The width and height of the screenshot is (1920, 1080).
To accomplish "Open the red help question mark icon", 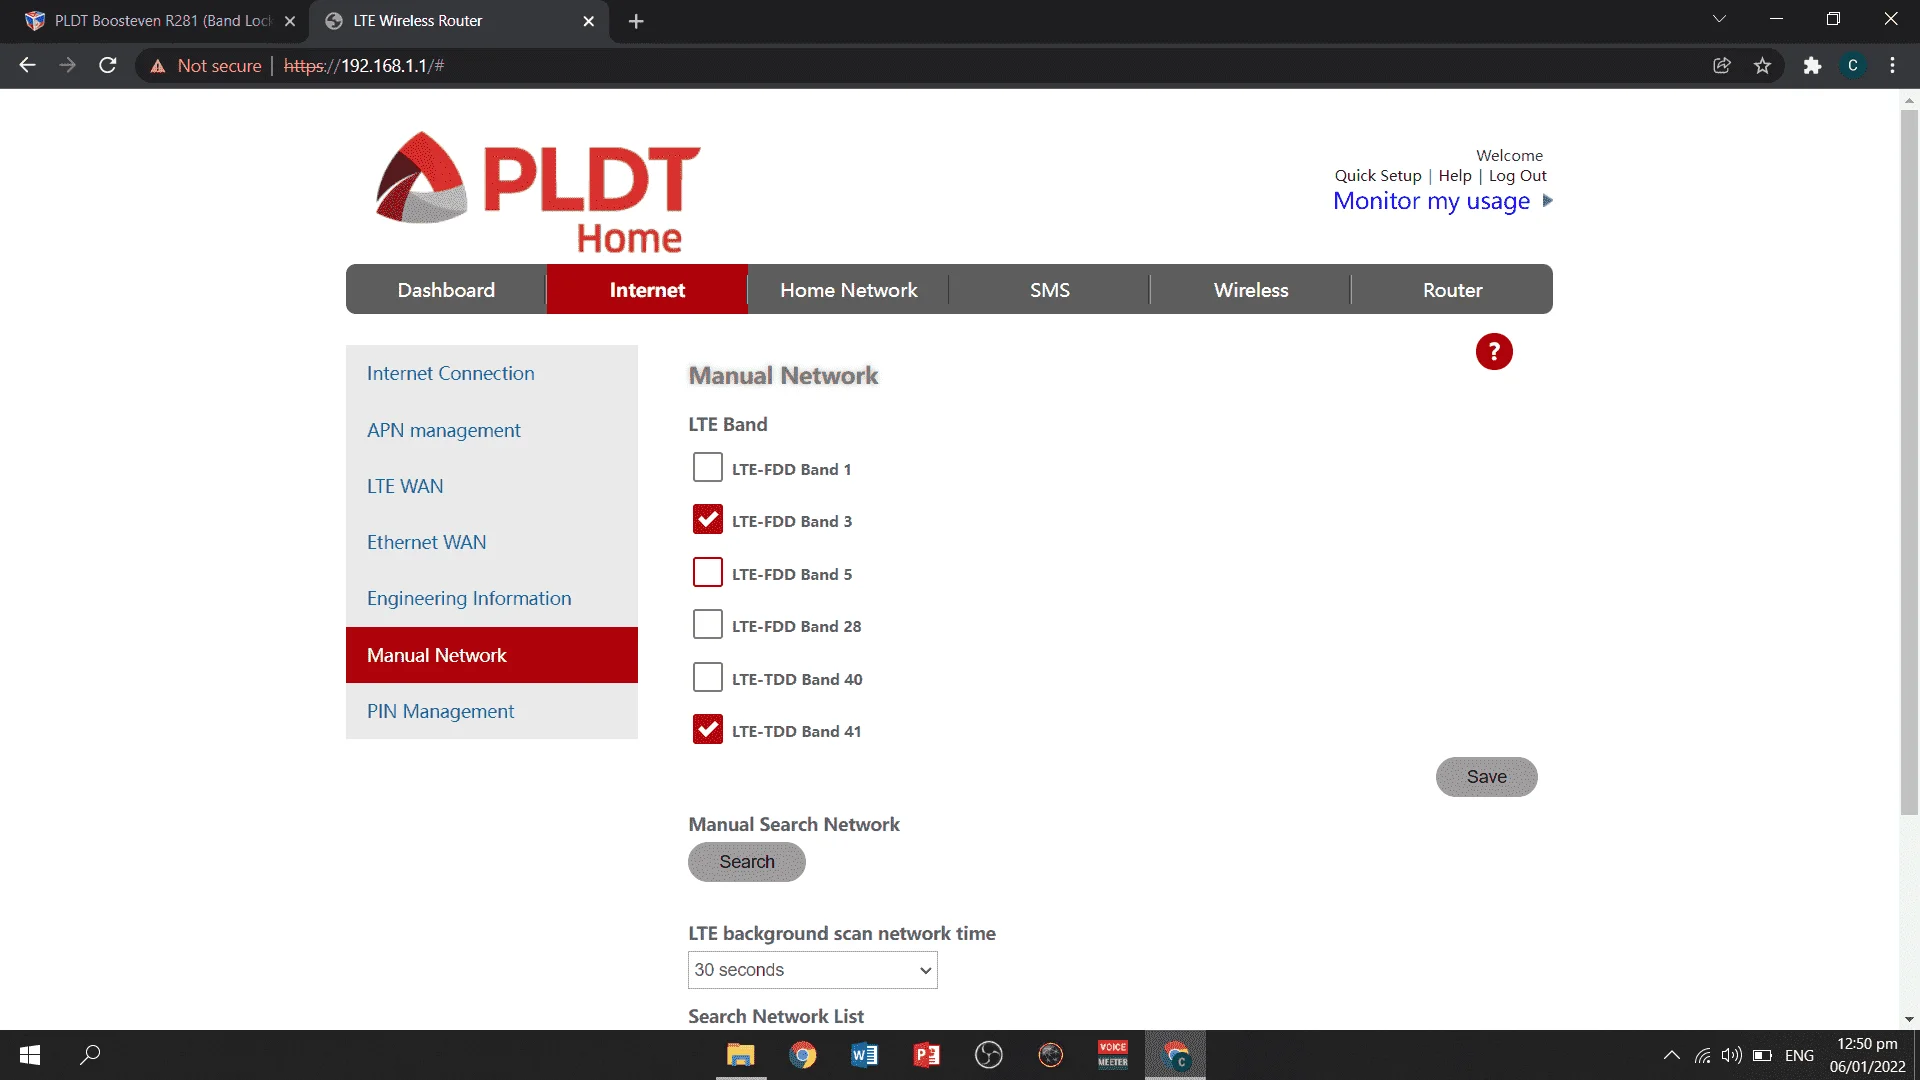I will pyautogui.click(x=1494, y=352).
